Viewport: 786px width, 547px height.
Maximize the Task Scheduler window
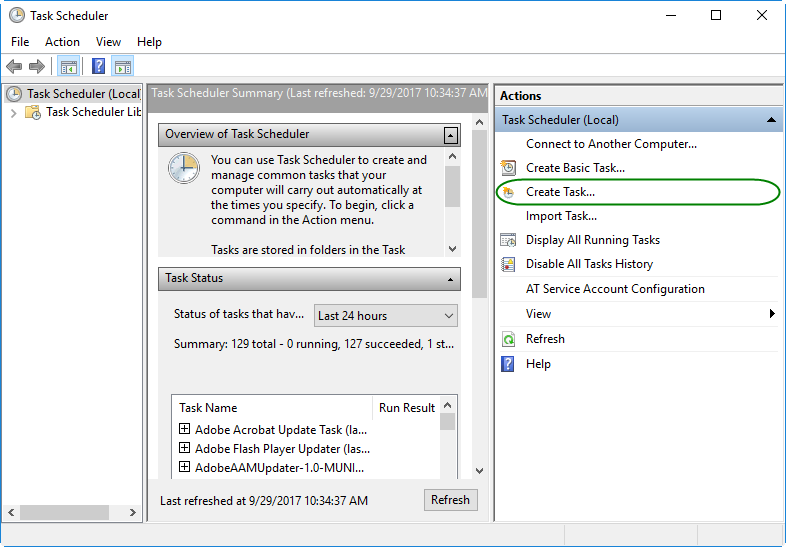(716, 16)
